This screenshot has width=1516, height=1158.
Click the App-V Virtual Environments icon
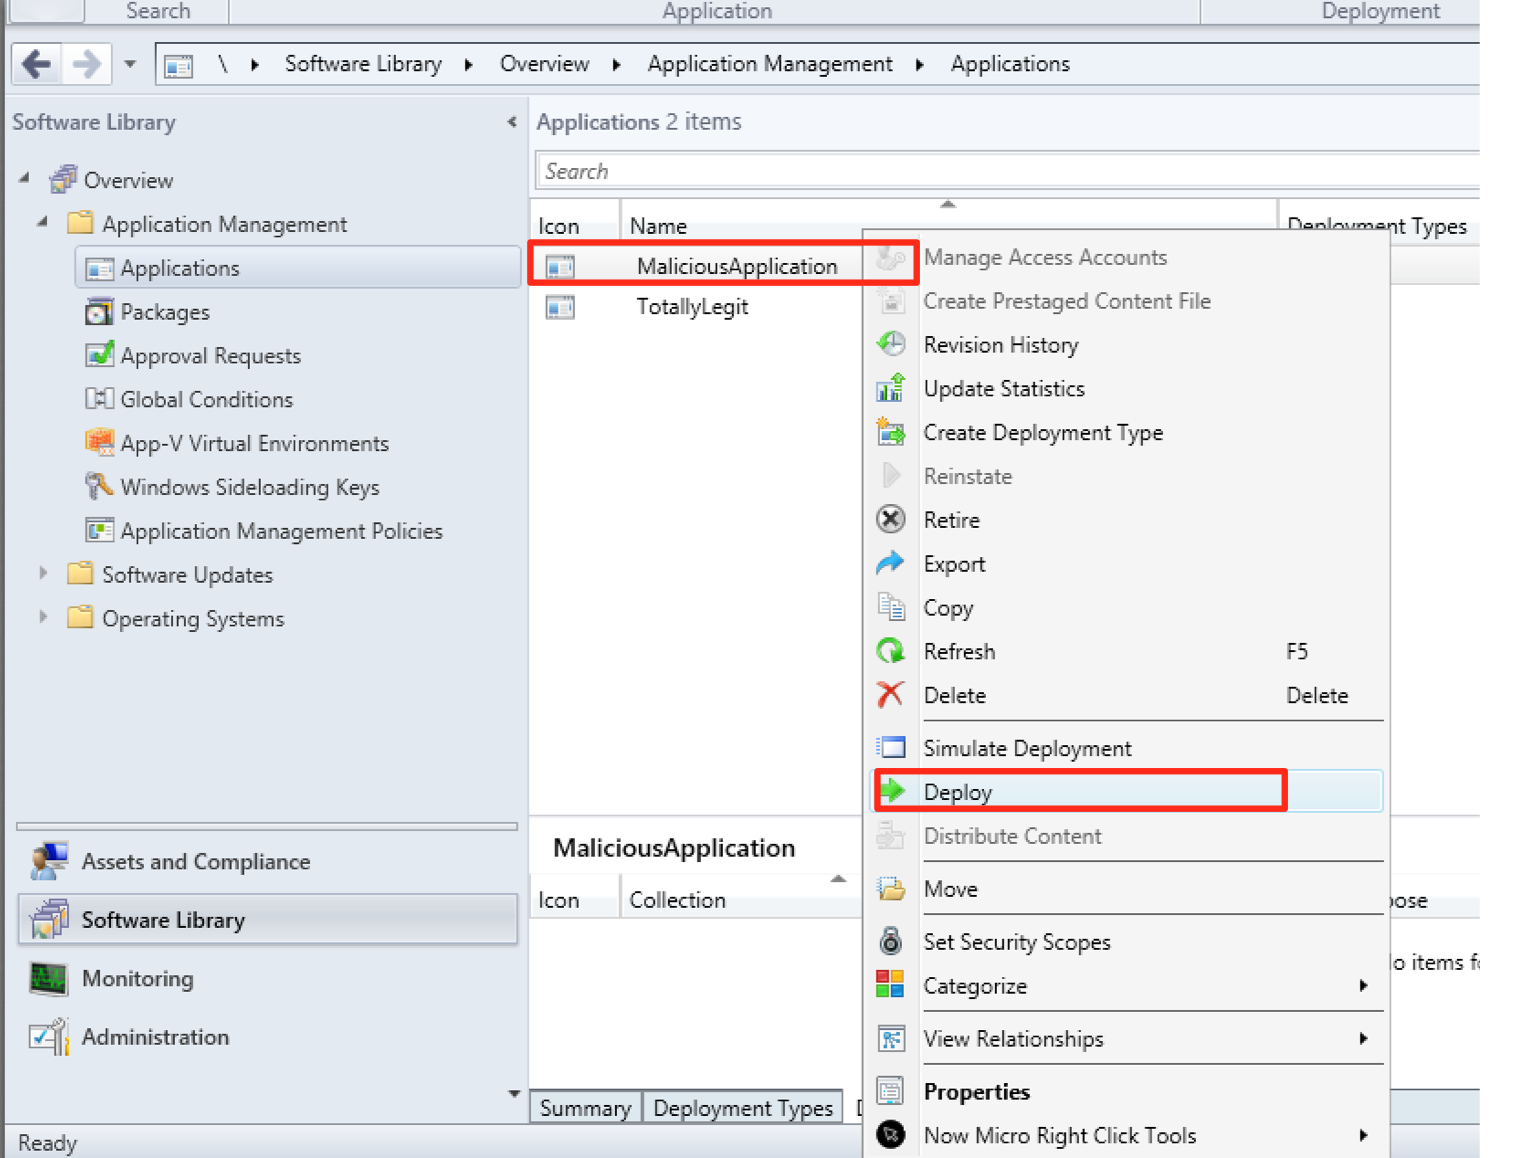point(98,442)
